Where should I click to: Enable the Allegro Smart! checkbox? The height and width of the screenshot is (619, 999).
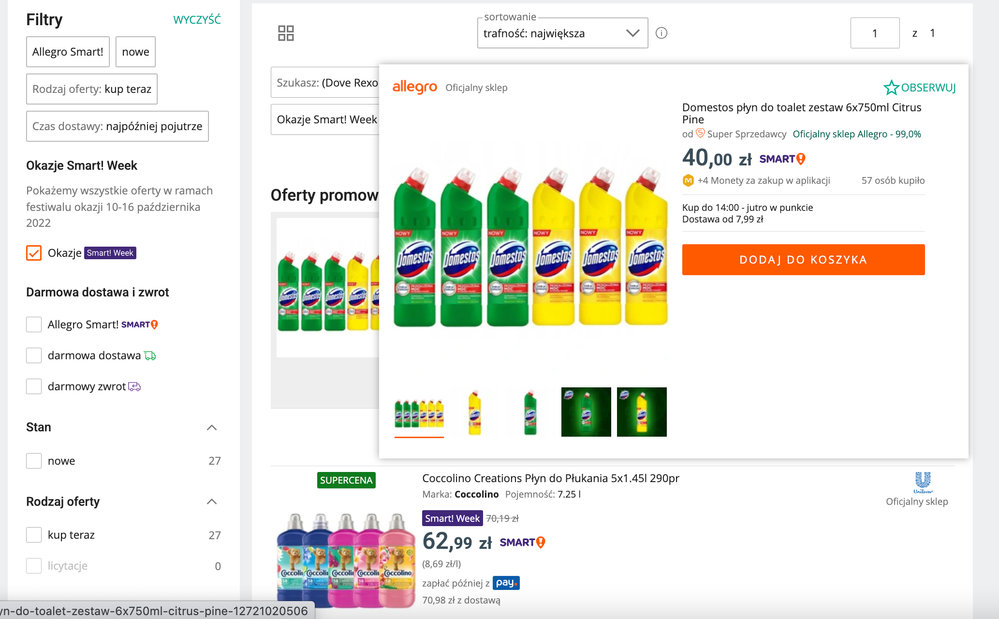coord(34,325)
